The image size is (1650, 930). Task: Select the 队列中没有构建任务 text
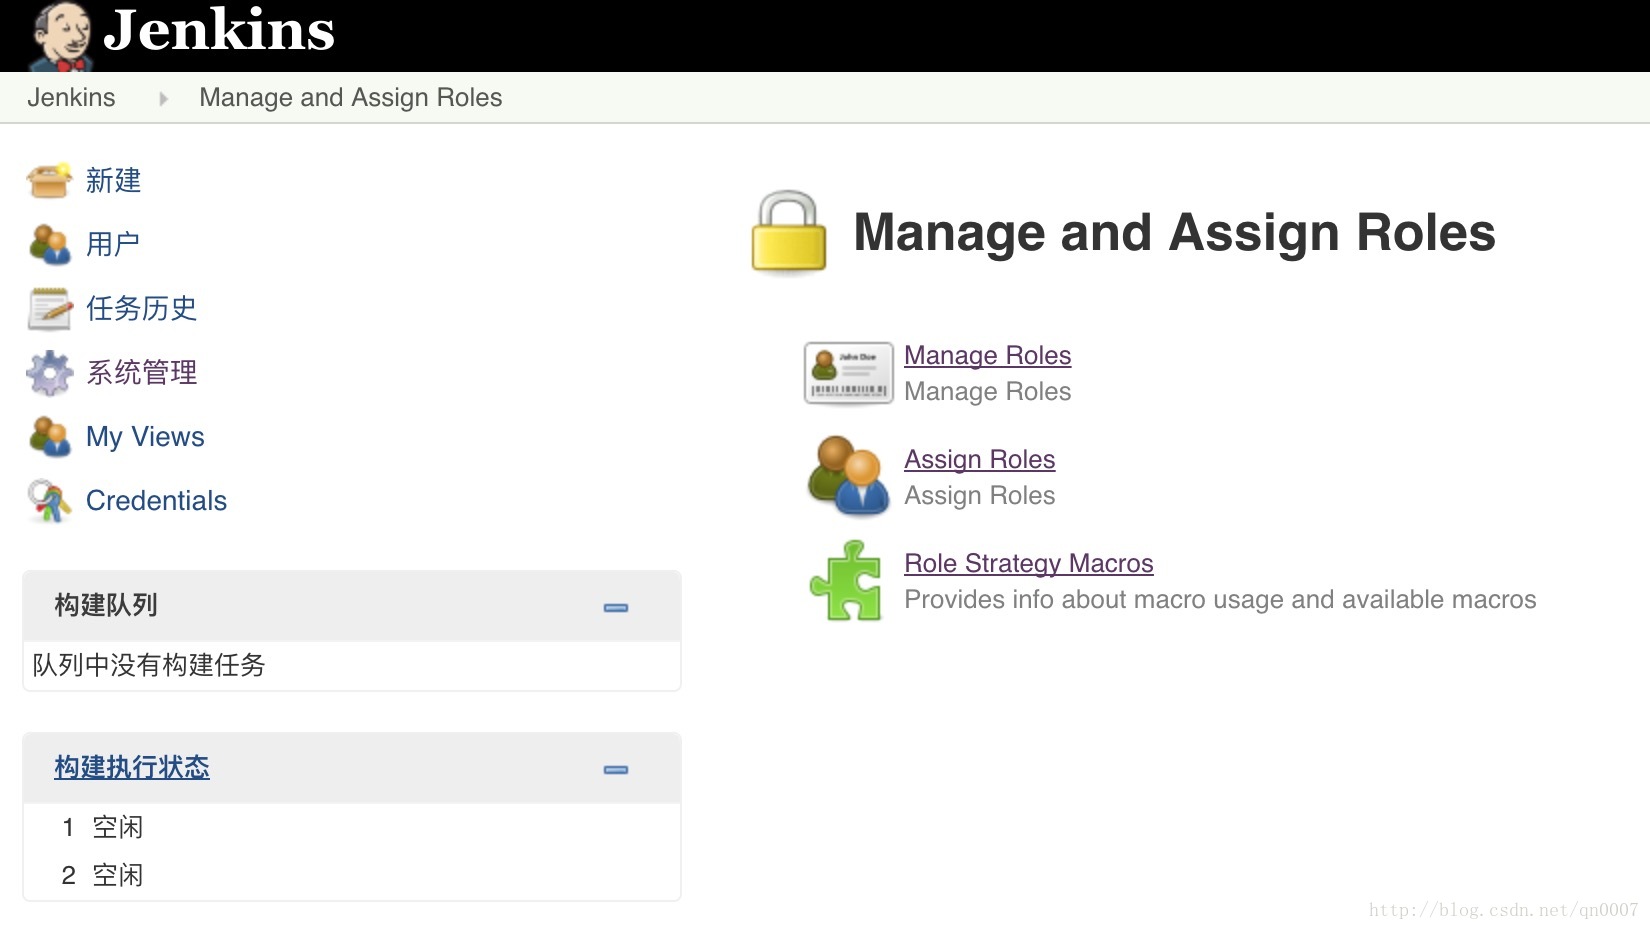coord(149,665)
